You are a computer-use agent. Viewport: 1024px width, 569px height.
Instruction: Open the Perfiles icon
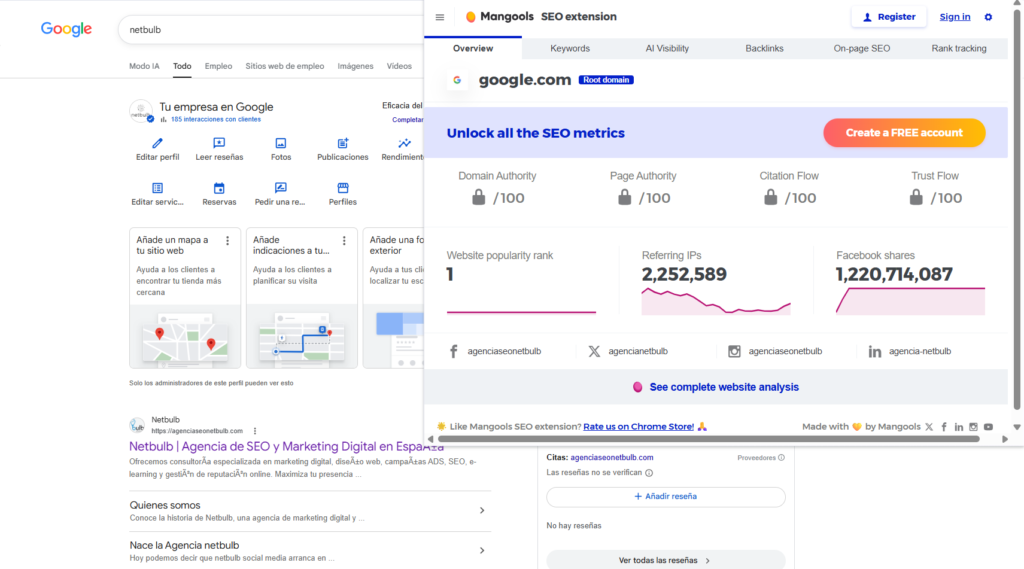click(343, 188)
